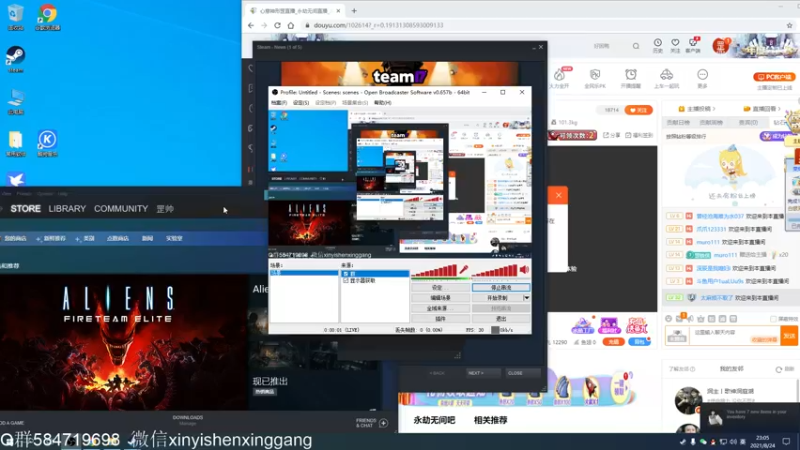Open Steam STORE tab
The image size is (800, 450).
coord(26,209)
